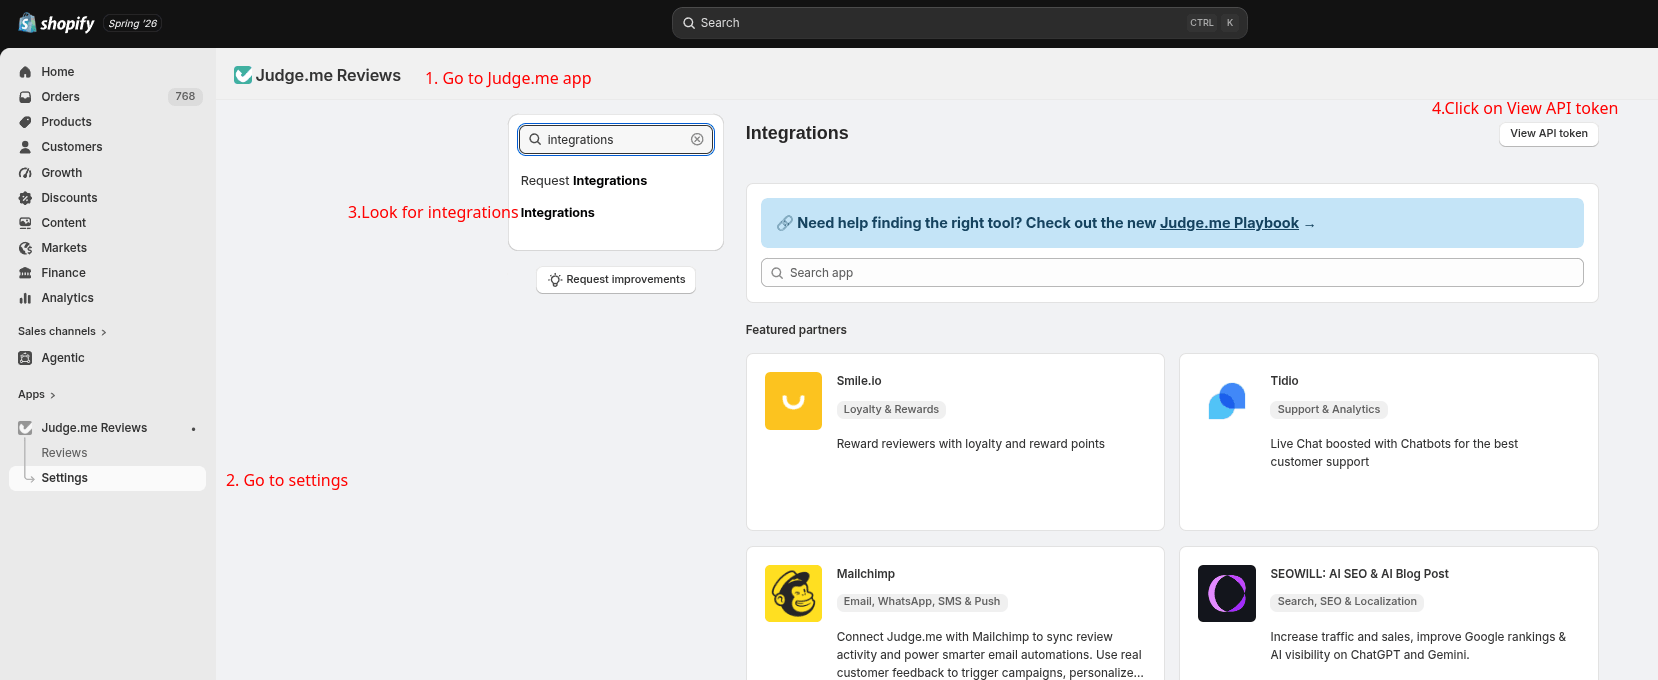Image resolution: width=1658 pixels, height=680 pixels.
Task: Click the Smile.io app logo
Action: click(x=793, y=401)
